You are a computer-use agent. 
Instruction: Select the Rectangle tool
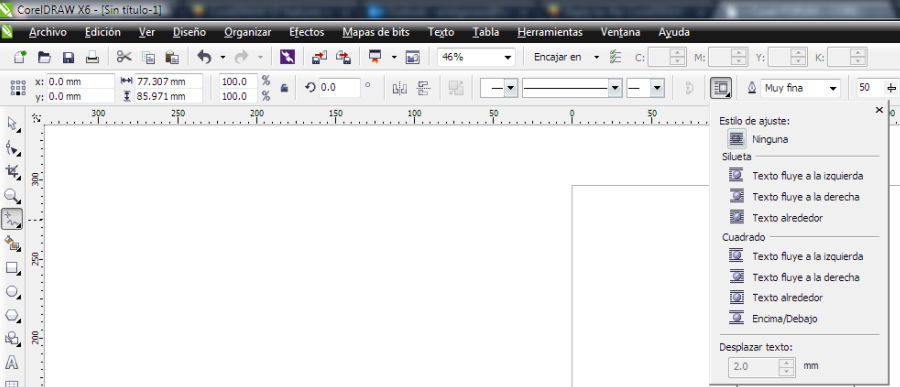(x=13, y=268)
